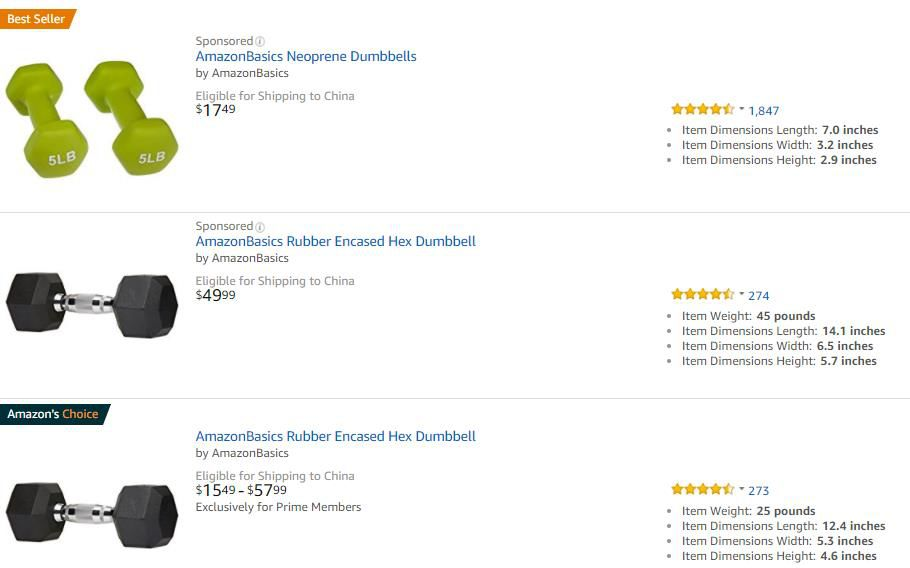This screenshot has width=910, height=568.
Task: Expand rating dropdown arrow next to 274
Action: coord(741,294)
